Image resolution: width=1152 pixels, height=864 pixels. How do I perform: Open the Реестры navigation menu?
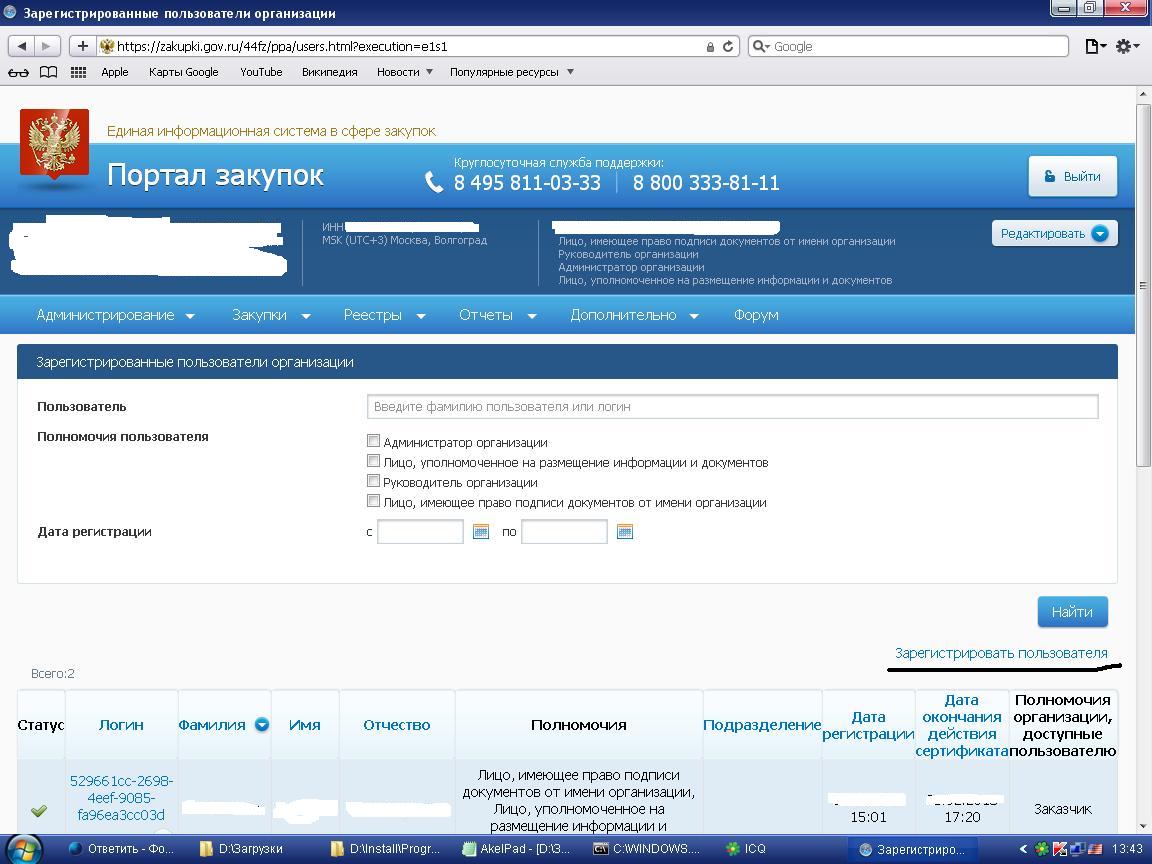384,315
